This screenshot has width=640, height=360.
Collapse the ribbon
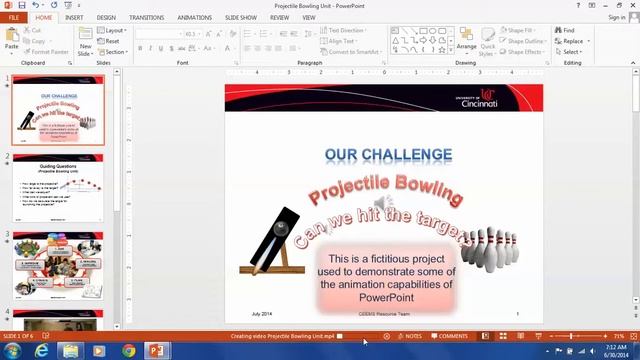coord(633,63)
